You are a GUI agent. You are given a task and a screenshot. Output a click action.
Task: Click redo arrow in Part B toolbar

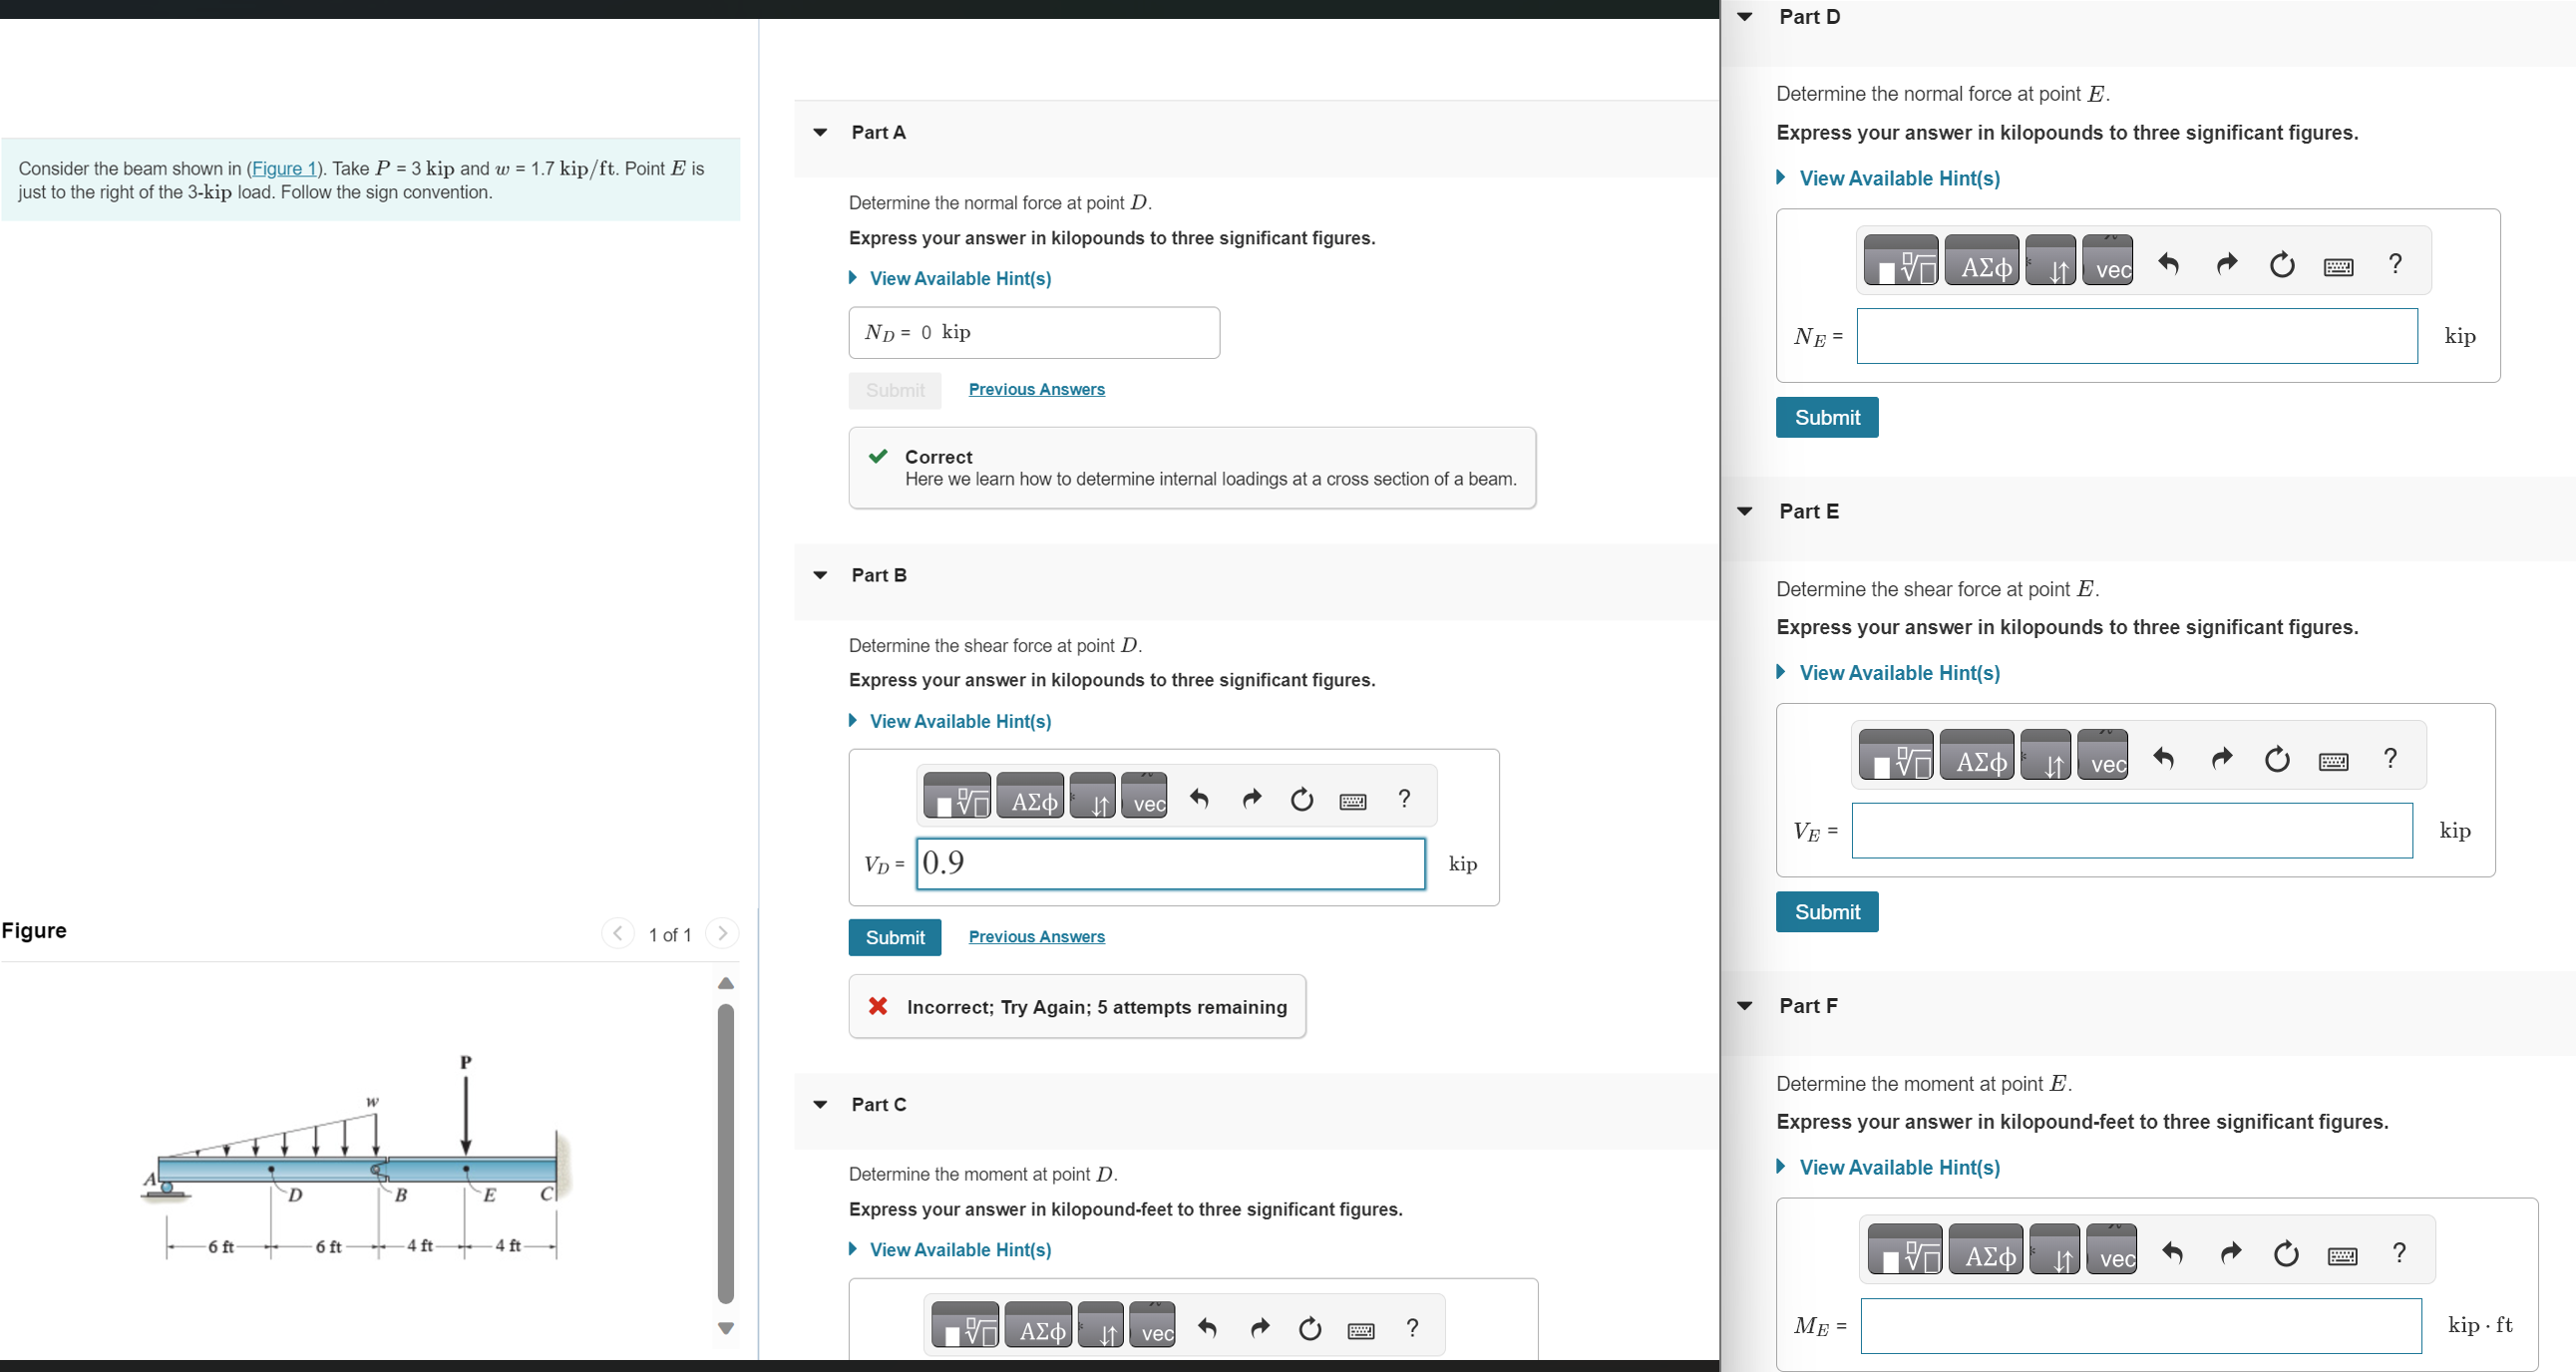click(x=1251, y=798)
